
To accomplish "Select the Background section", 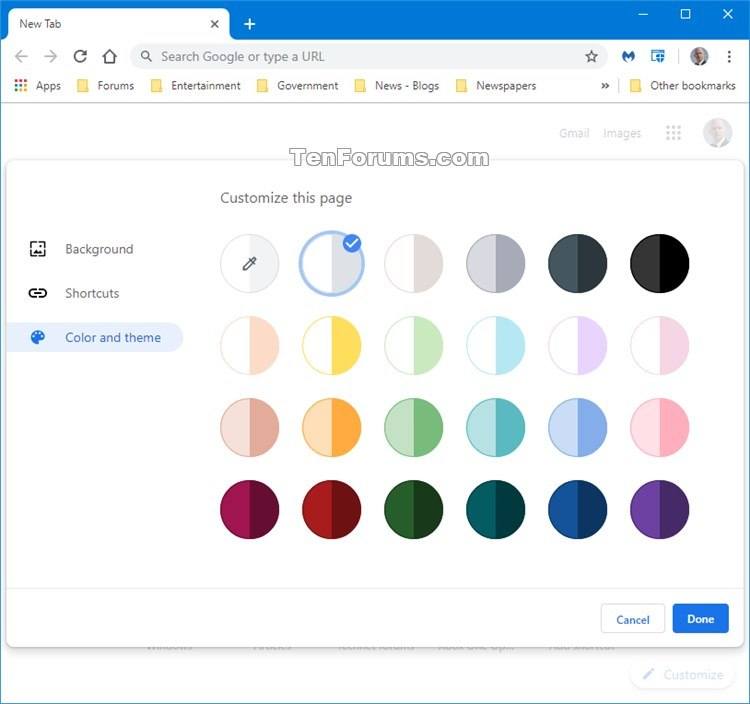I will click(x=94, y=249).
